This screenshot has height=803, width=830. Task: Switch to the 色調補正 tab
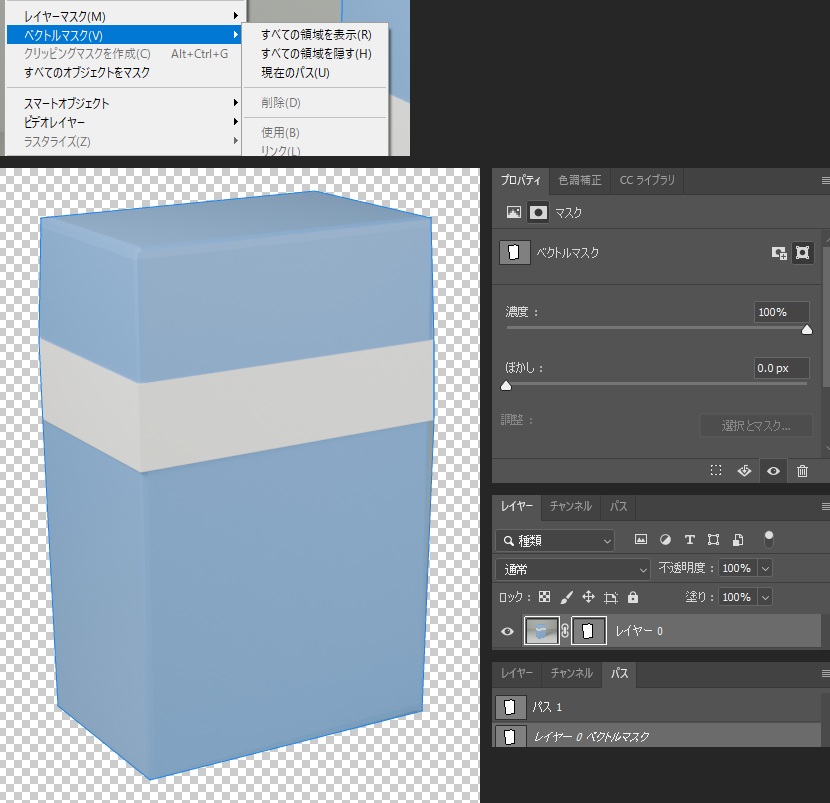tap(580, 181)
